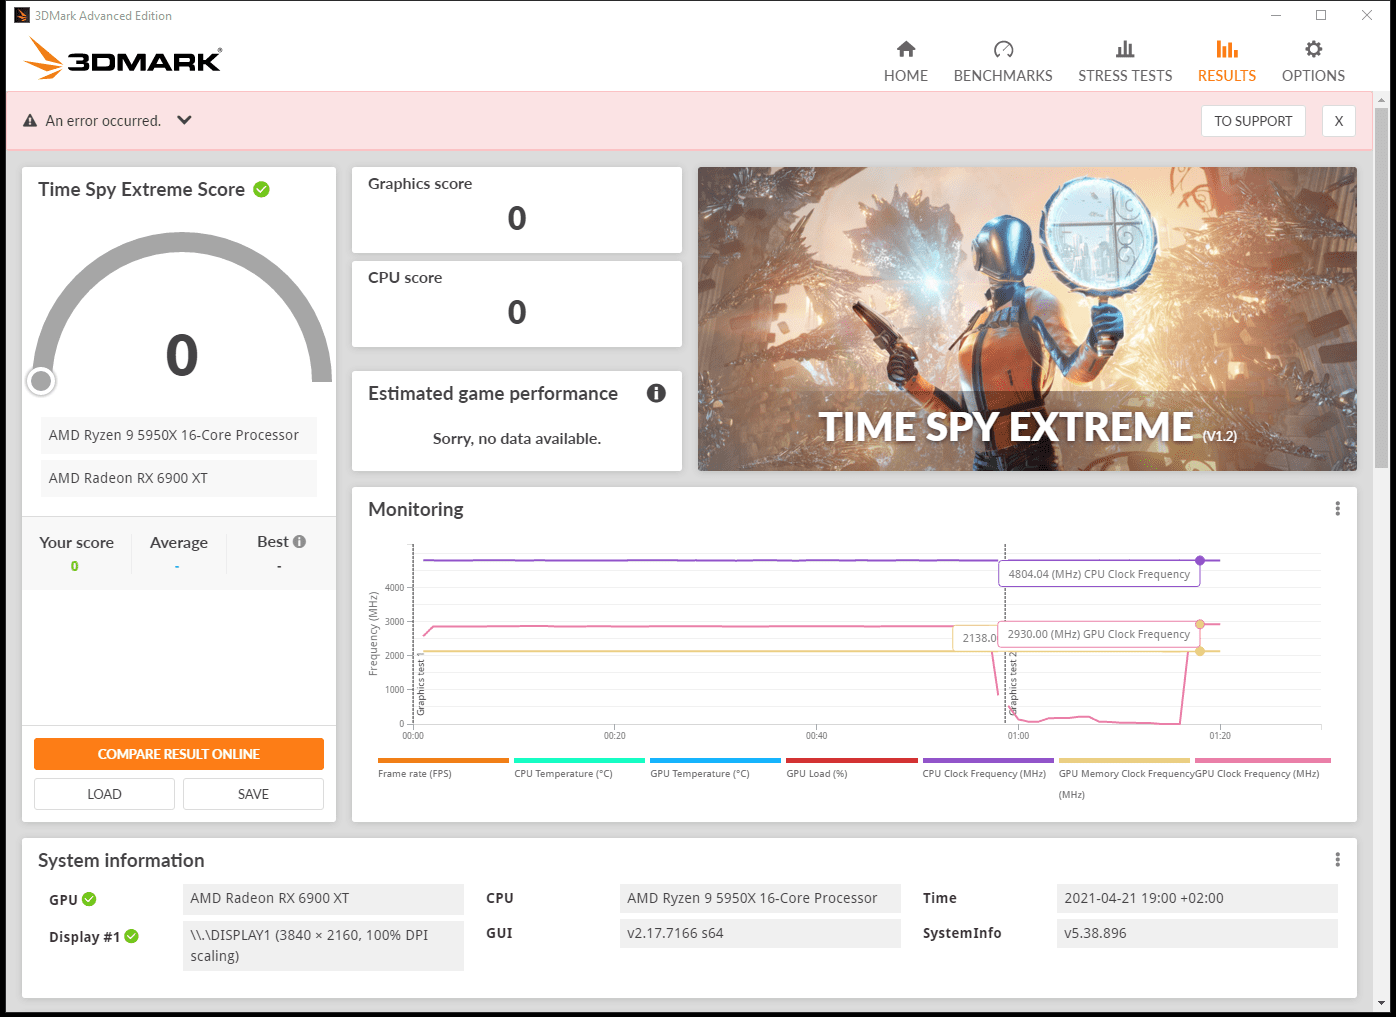Viewport: 1396px width, 1017px height.
Task: Click the 2930.00 MHz GPU Clock tooltip
Action: (1099, 634)
